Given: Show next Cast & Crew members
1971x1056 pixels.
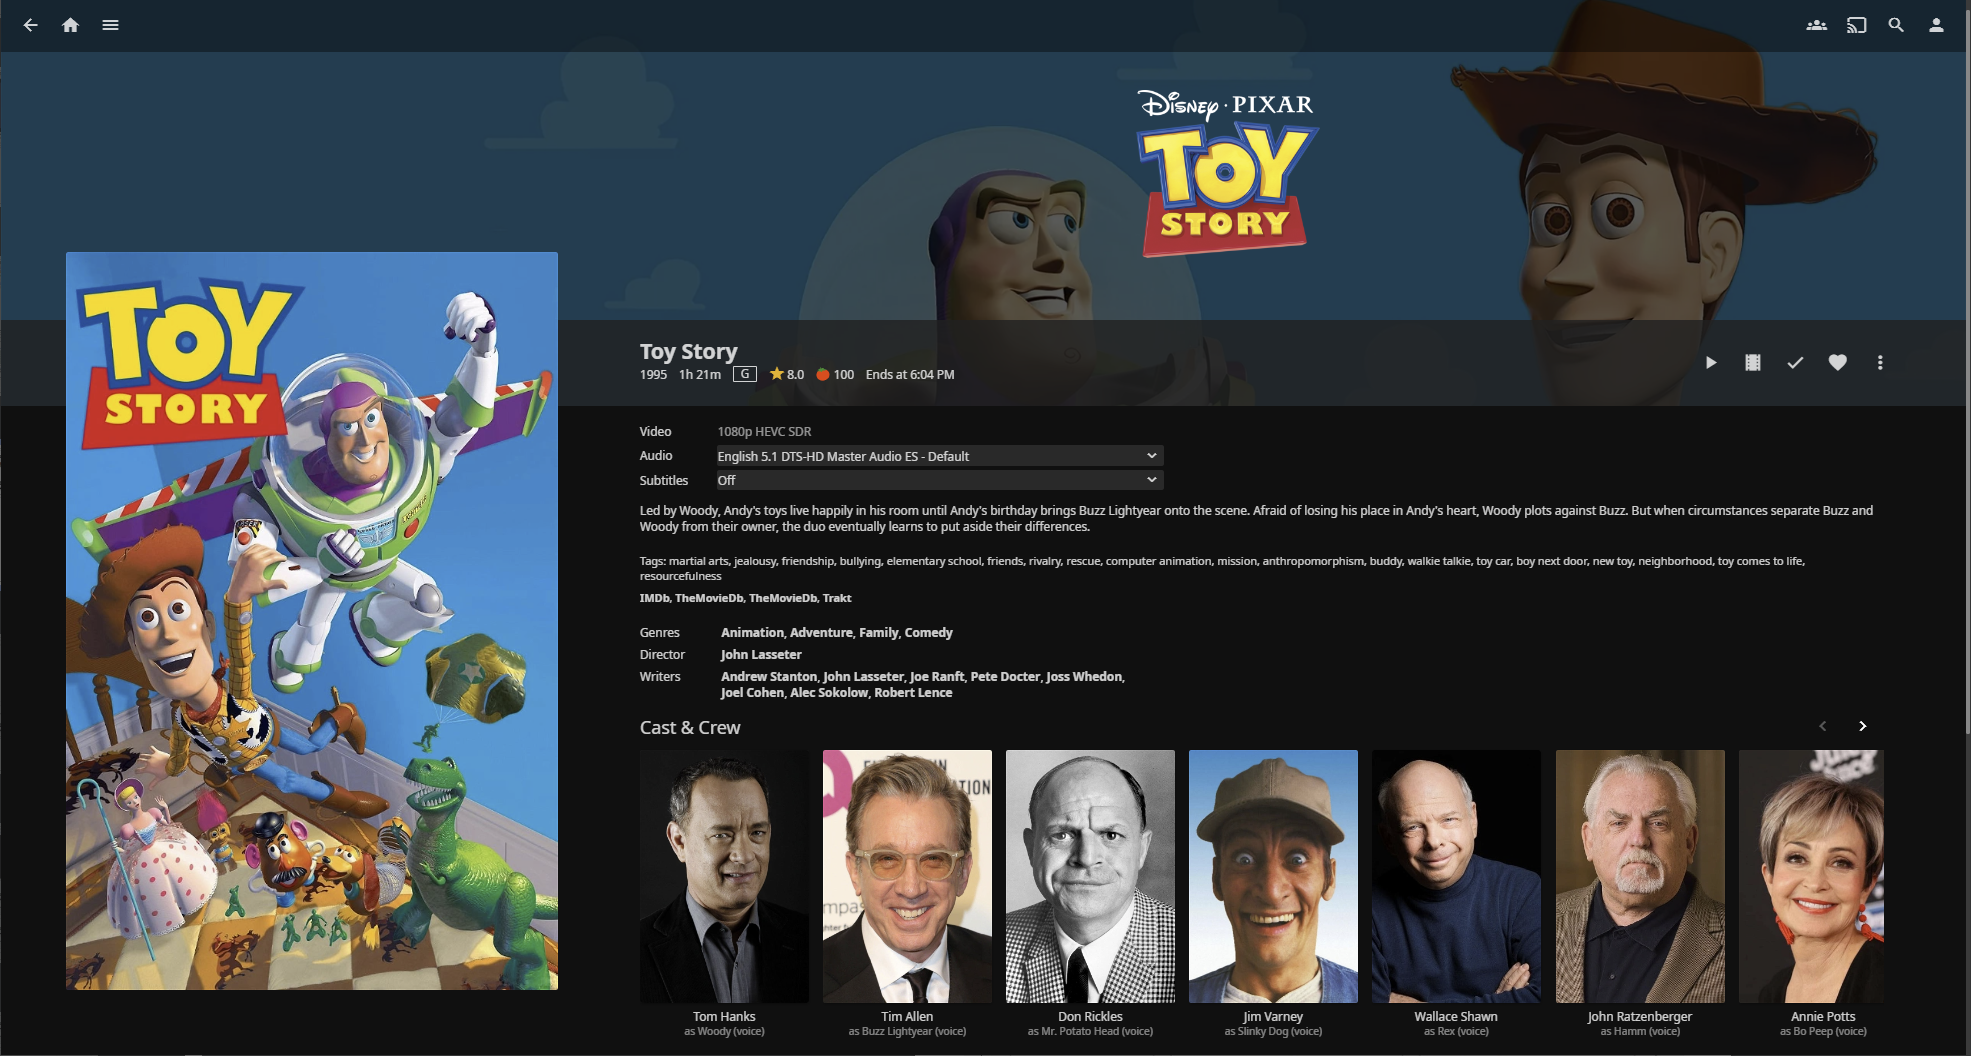Looking at the screenshot, I should coord(1862,726).
